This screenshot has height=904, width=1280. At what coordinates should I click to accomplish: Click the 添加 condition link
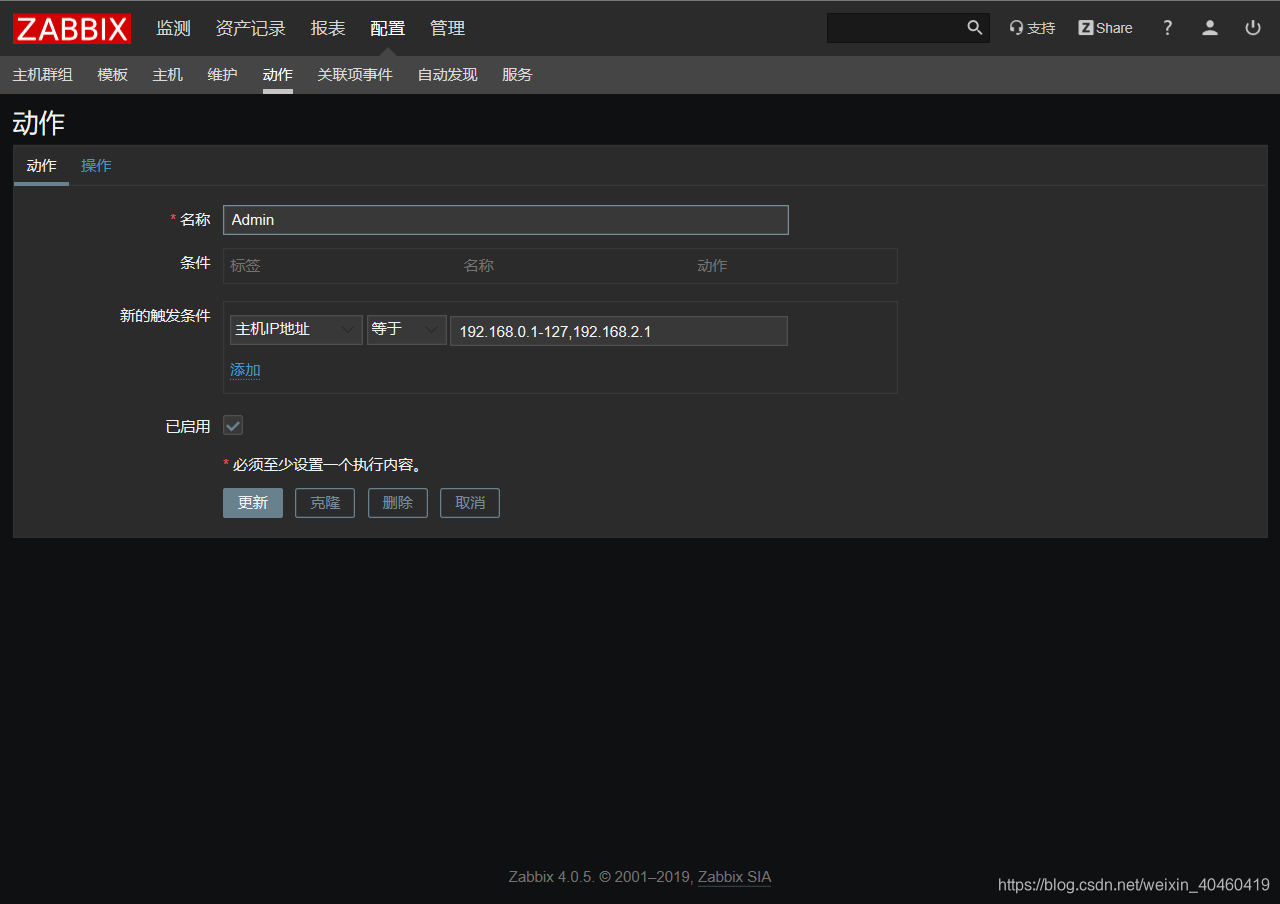[x=245, y=370]
